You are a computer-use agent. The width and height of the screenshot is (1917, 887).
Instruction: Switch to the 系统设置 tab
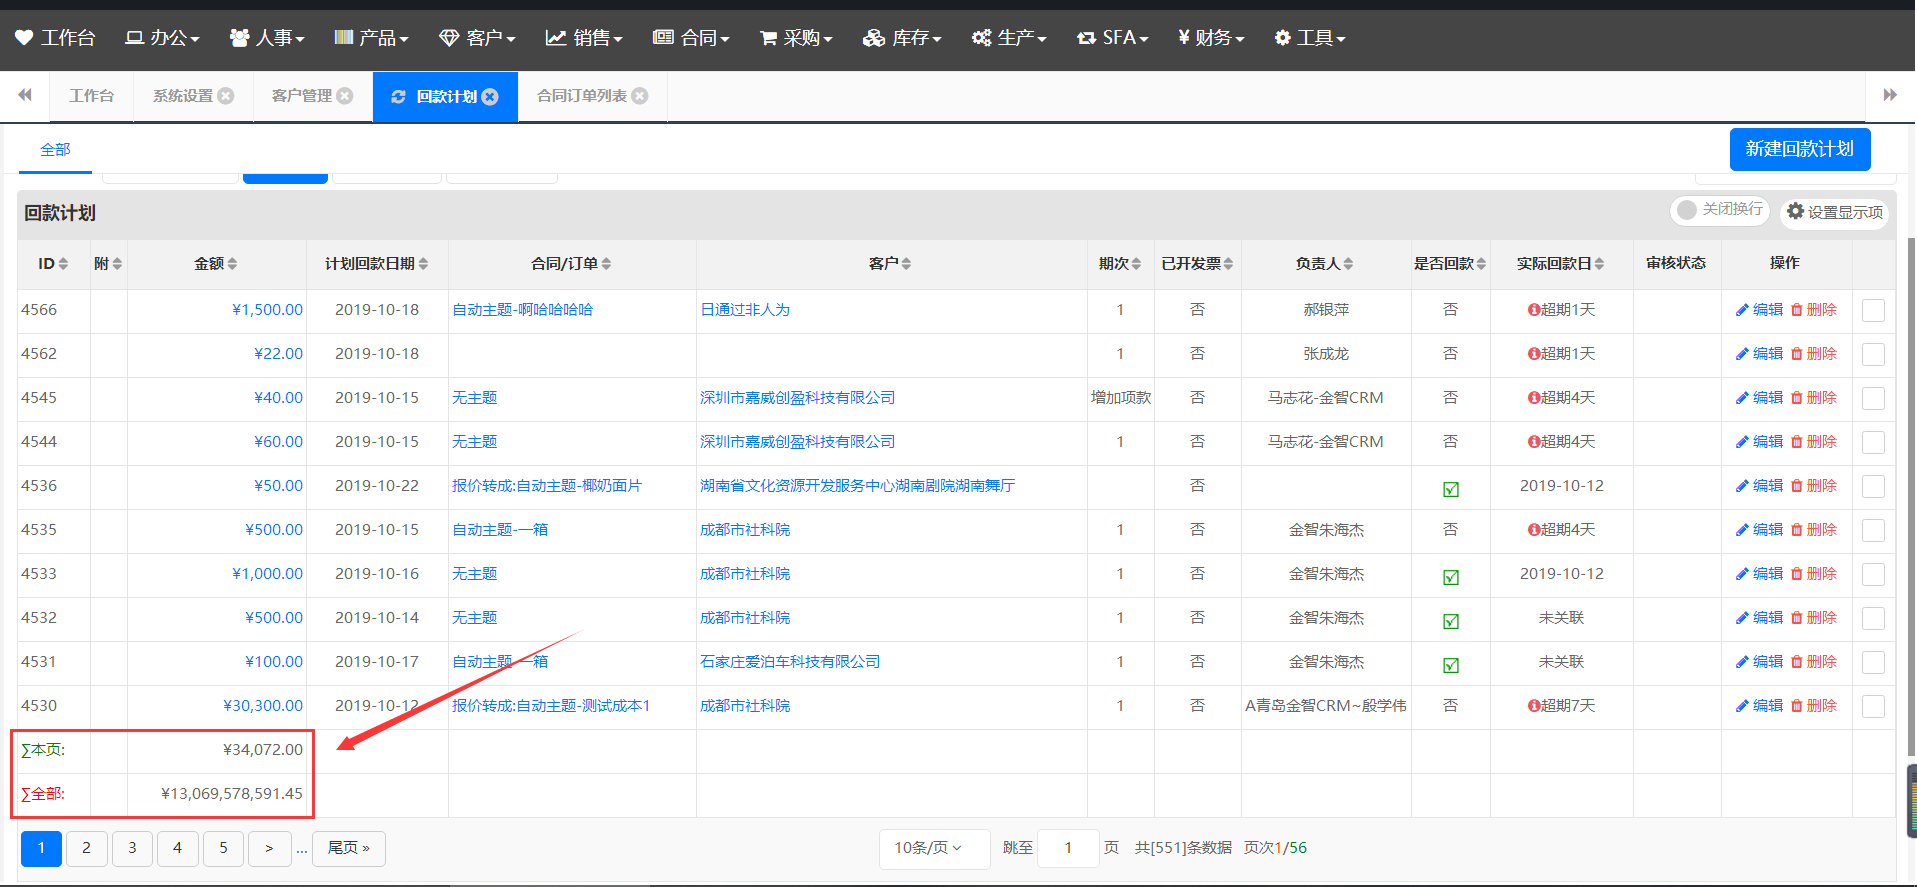tap(183, 96)
